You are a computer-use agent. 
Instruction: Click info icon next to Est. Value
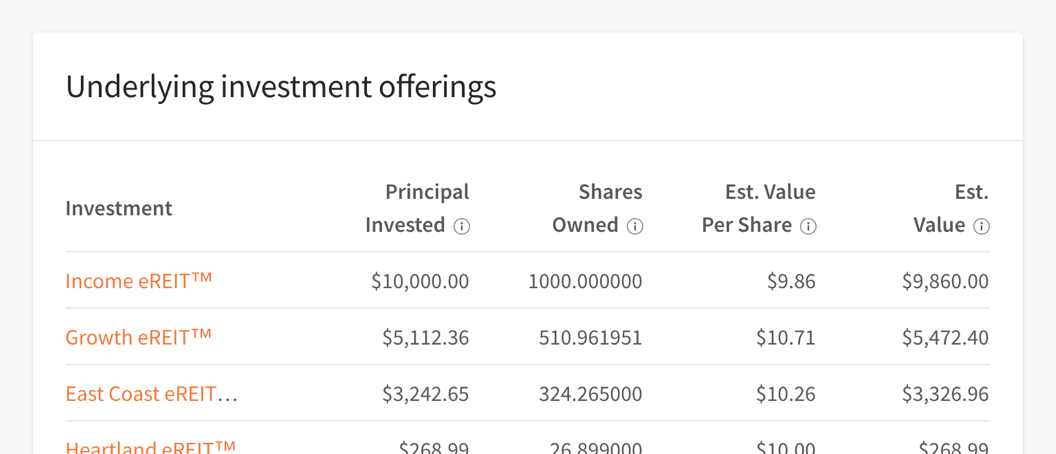981,226
